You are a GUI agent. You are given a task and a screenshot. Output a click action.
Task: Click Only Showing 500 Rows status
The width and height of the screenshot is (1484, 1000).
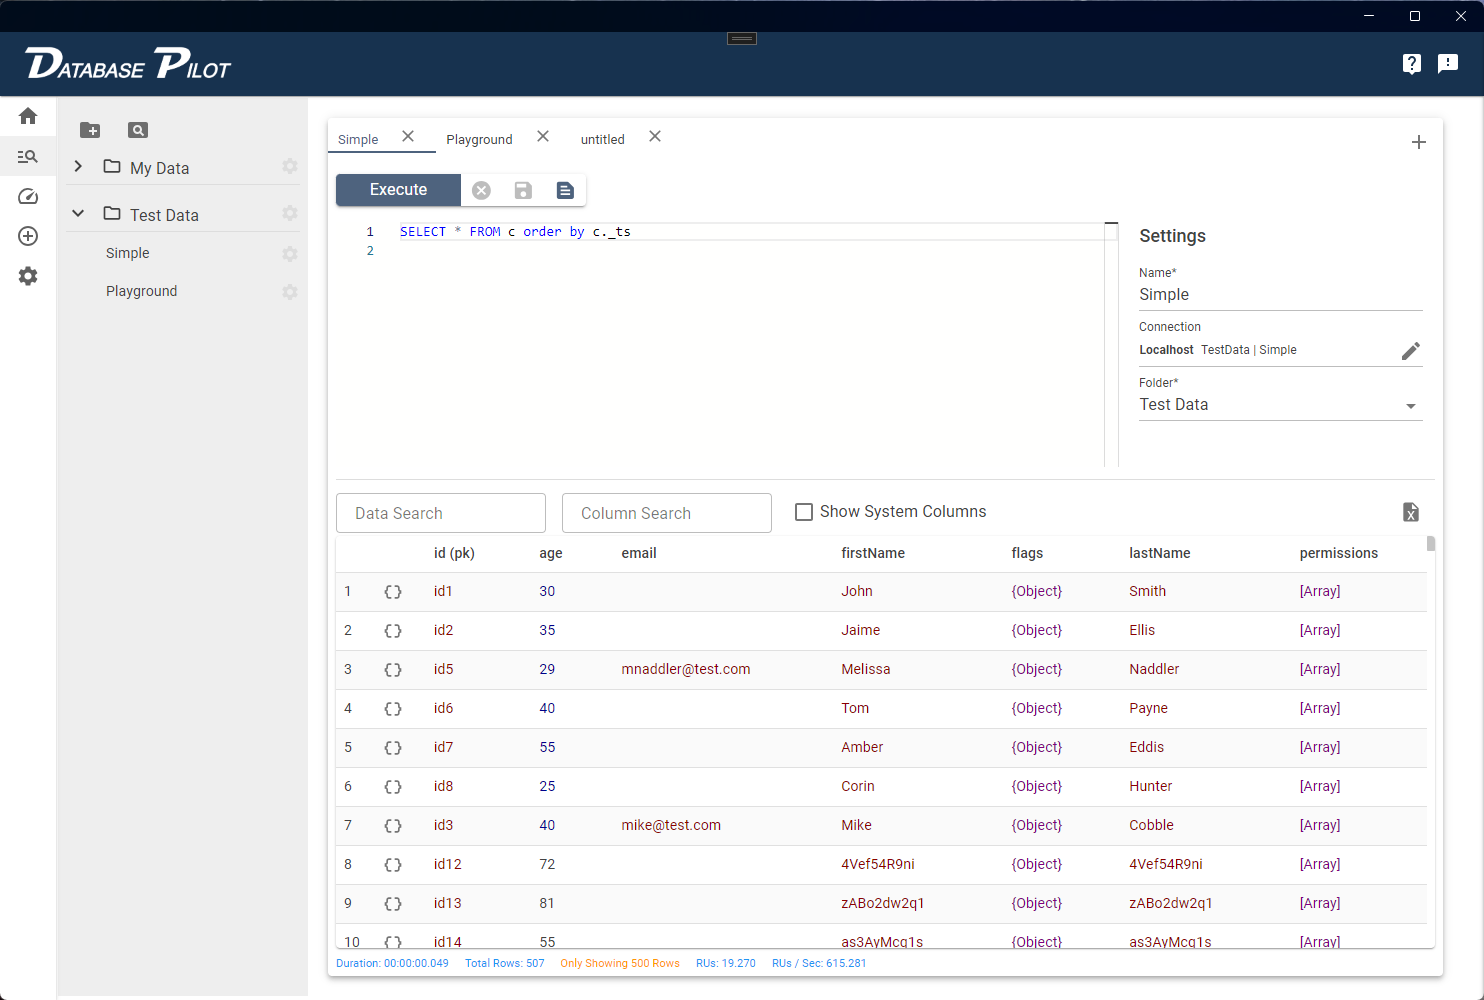click(x=620, y=964)
